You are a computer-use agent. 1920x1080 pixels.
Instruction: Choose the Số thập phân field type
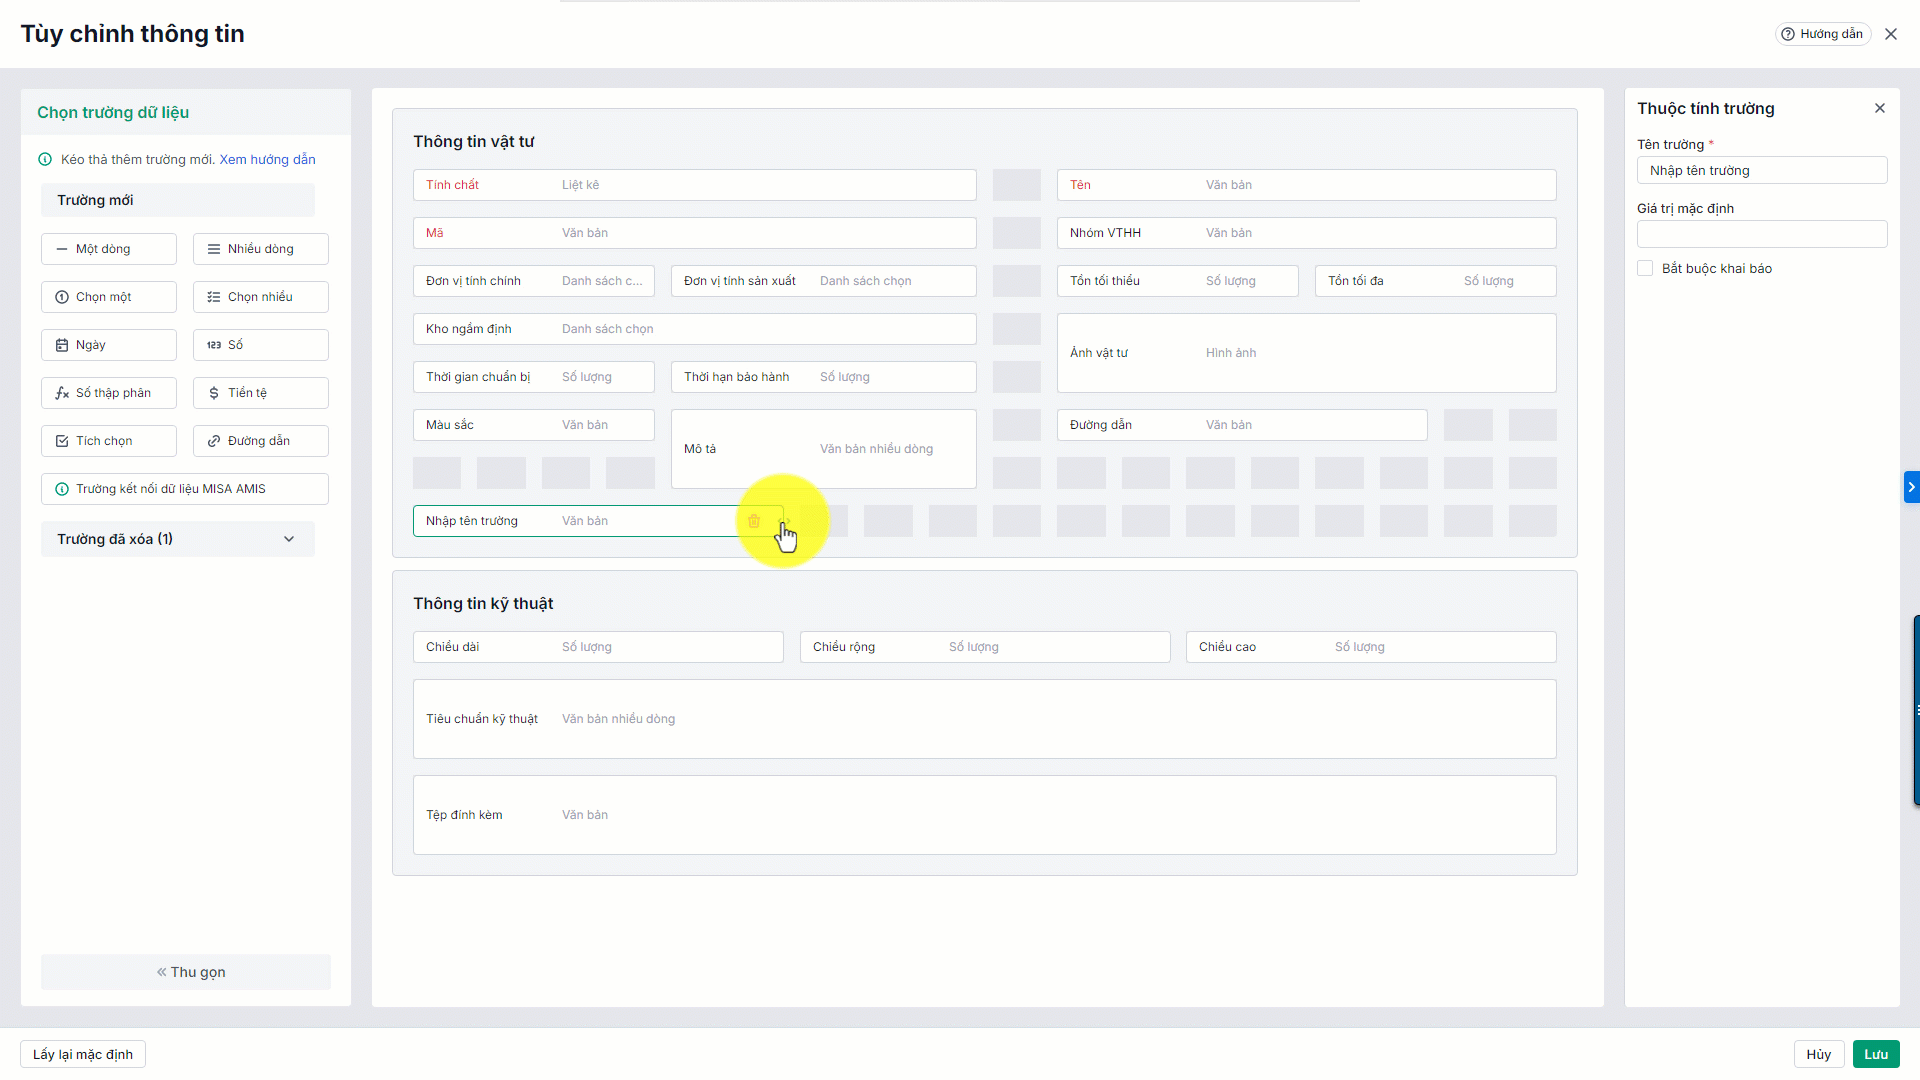coord(109,393)
